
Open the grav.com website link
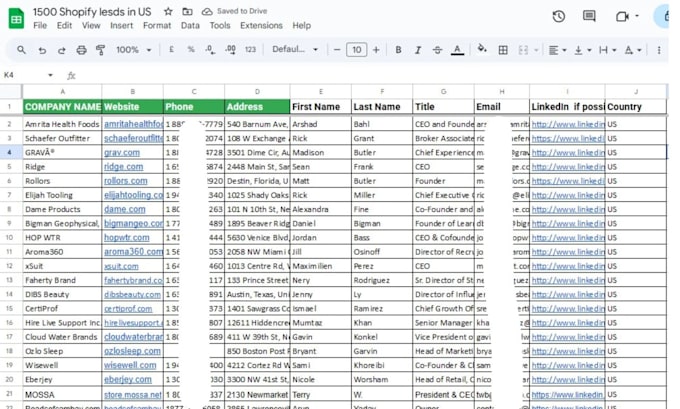point(122,153)
